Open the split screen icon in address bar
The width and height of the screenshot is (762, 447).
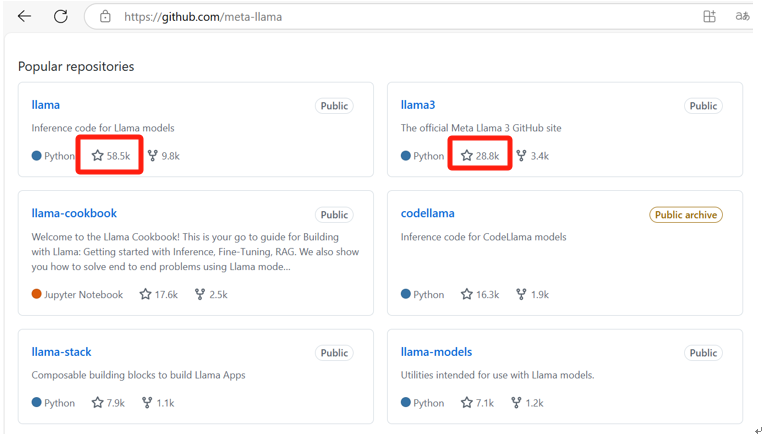709,16
